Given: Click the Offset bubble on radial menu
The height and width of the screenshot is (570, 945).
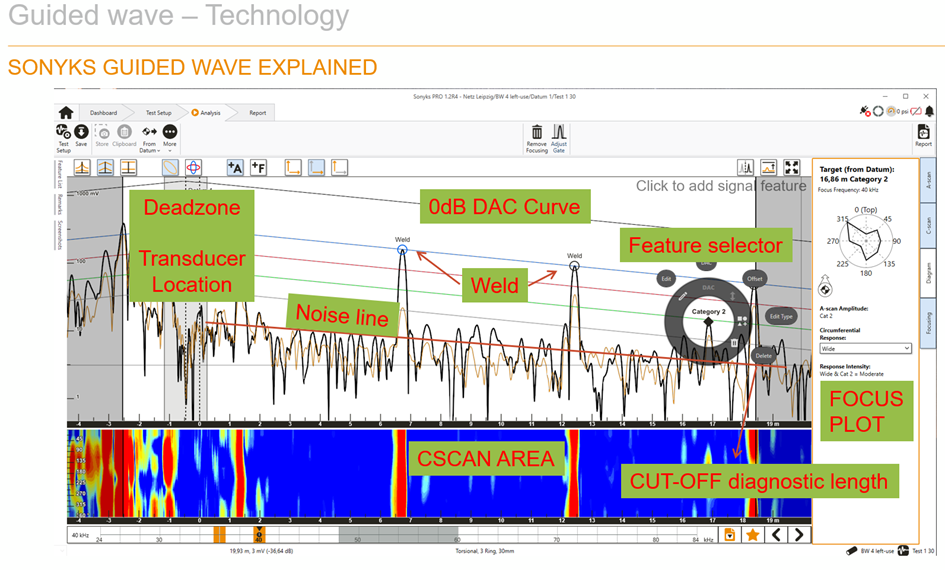Looking at the screenshot, I should pos(755,278).
